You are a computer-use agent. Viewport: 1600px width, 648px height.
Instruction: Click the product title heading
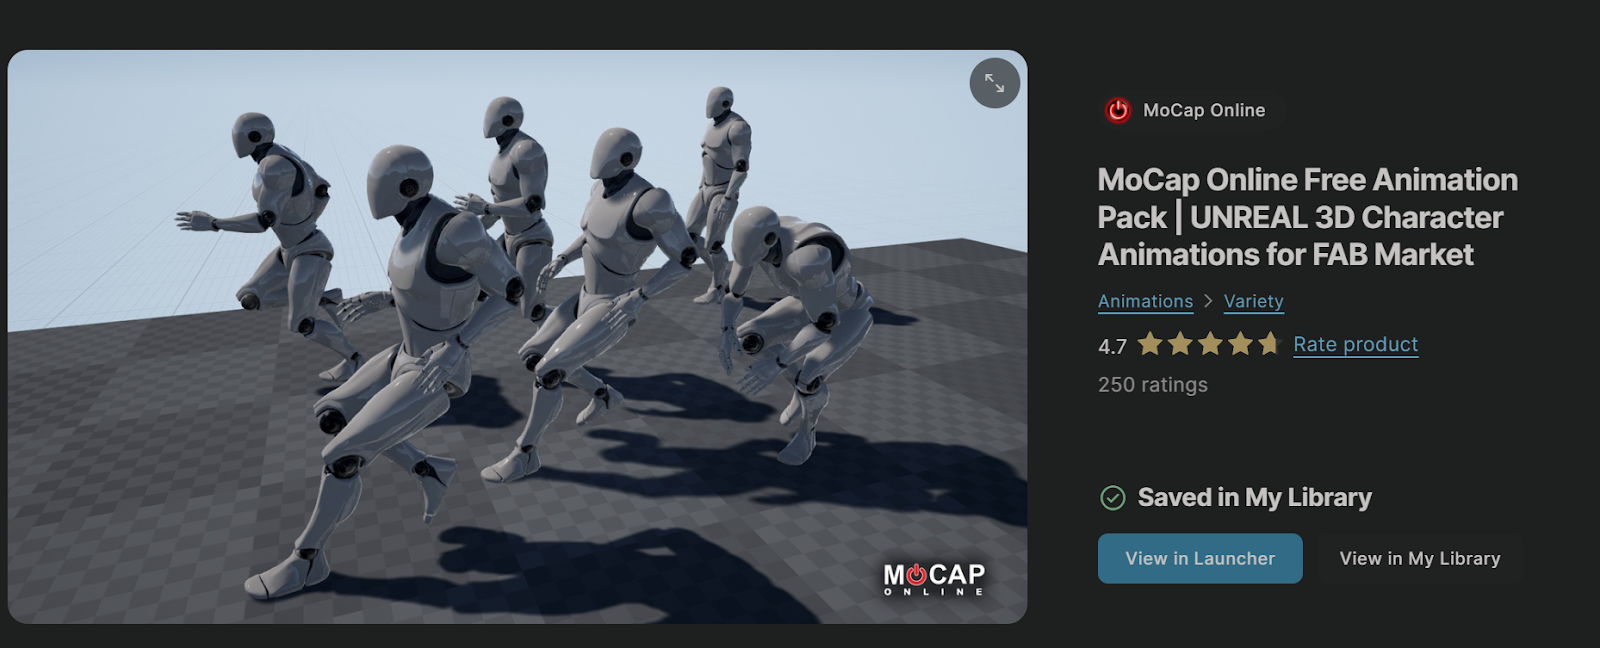[1307, 217]
